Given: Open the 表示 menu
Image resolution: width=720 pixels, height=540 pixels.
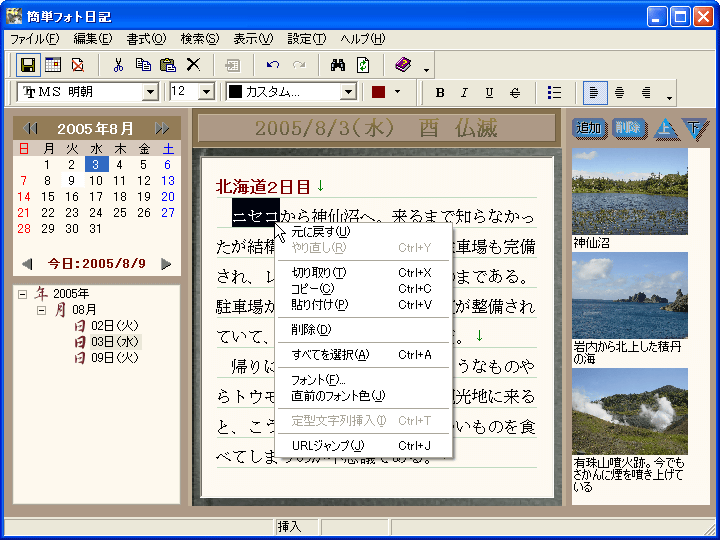Looking at the screenshot, I should (x=253, y=39).
